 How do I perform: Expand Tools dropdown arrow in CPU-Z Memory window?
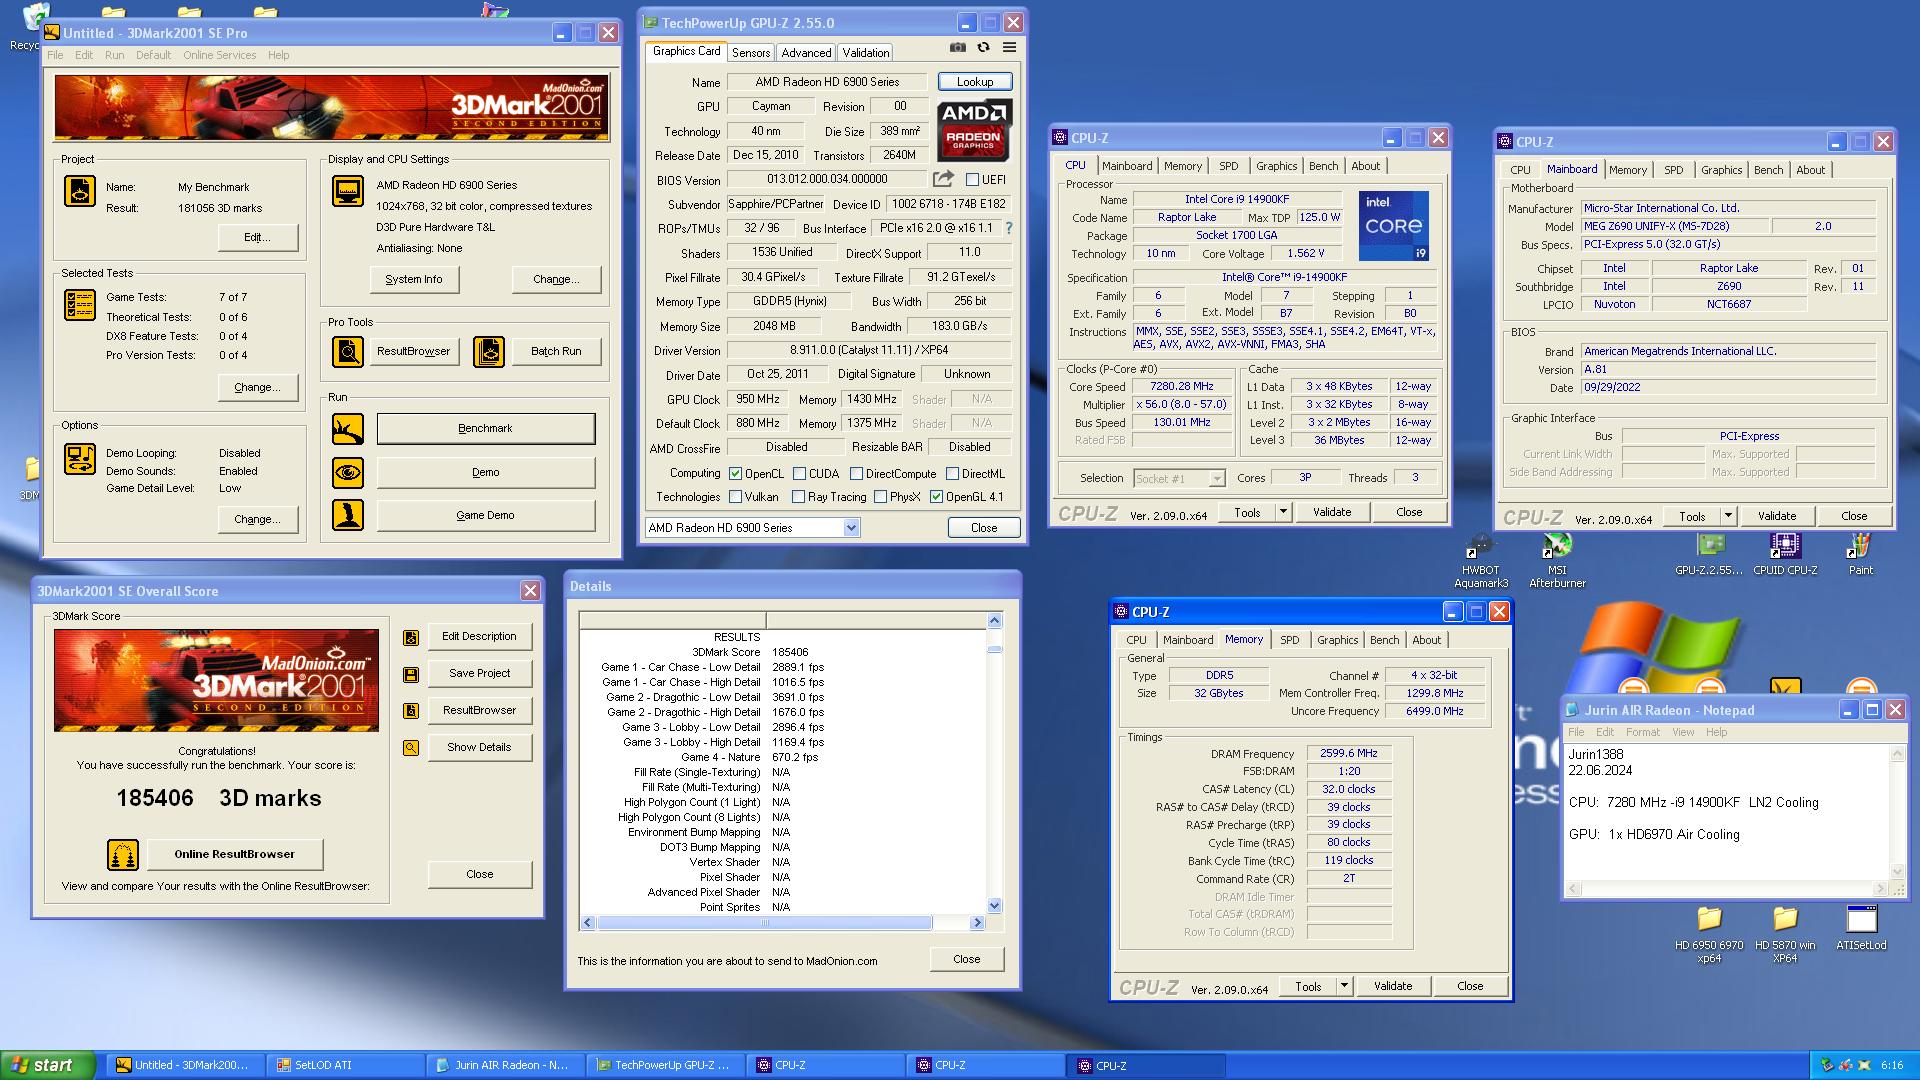(x=1345, y=987)
